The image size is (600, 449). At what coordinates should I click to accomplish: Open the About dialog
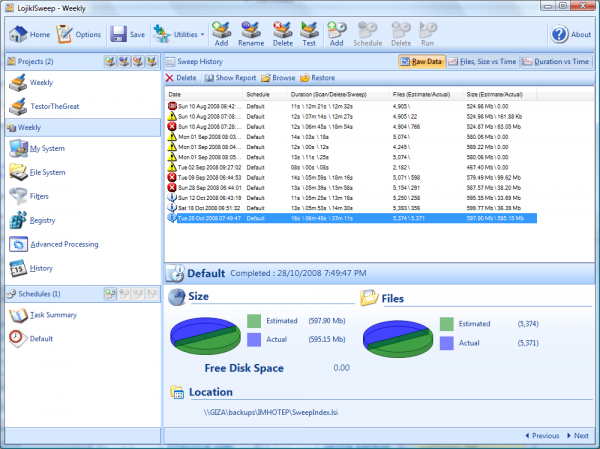pyautogui.click(x=570, y=34)
